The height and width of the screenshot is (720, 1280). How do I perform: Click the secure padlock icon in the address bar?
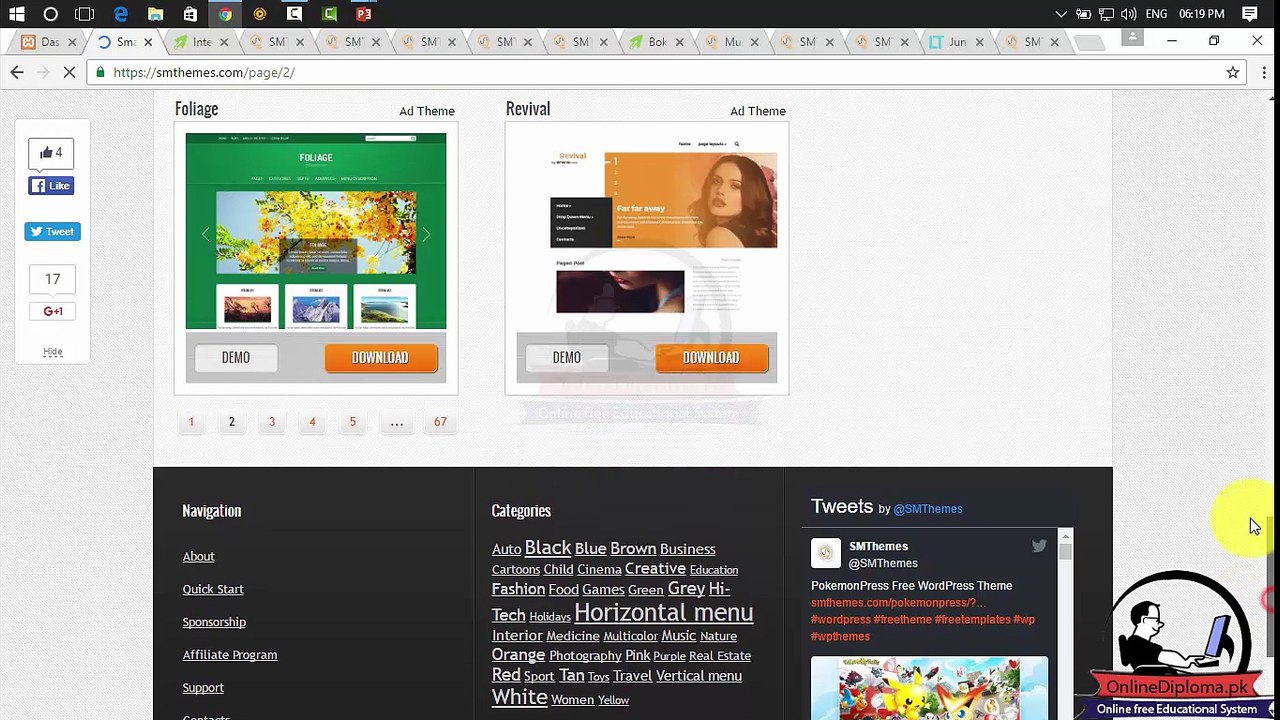(x=99, y=72)
